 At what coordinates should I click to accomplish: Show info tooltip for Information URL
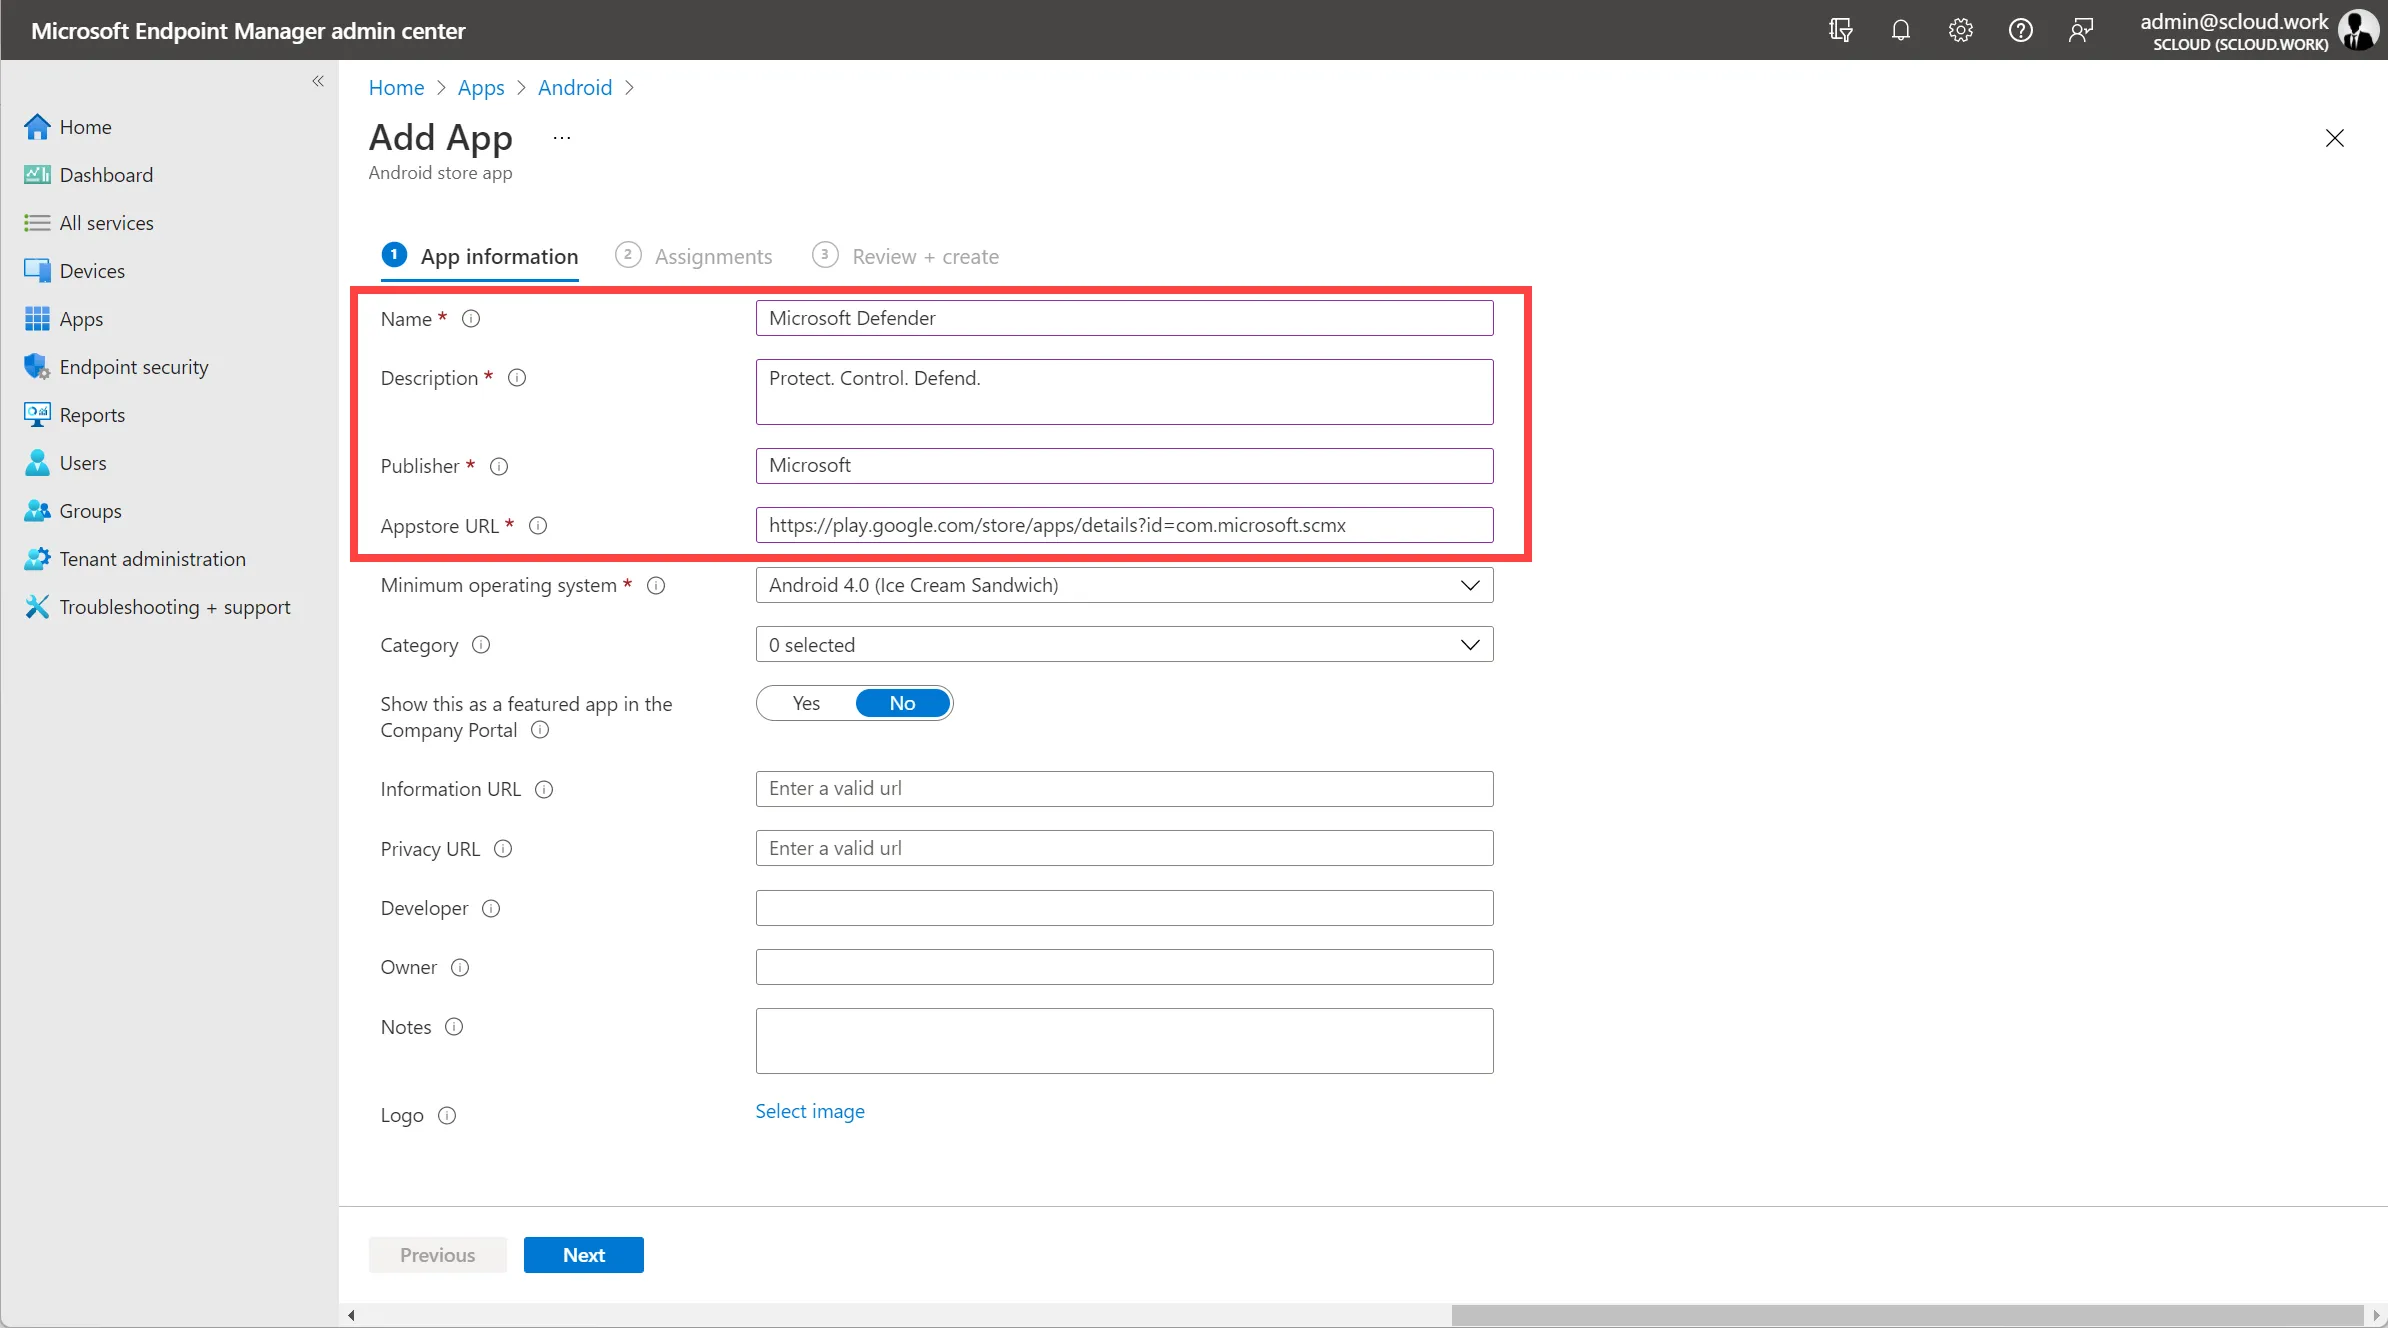coord(544,790)
